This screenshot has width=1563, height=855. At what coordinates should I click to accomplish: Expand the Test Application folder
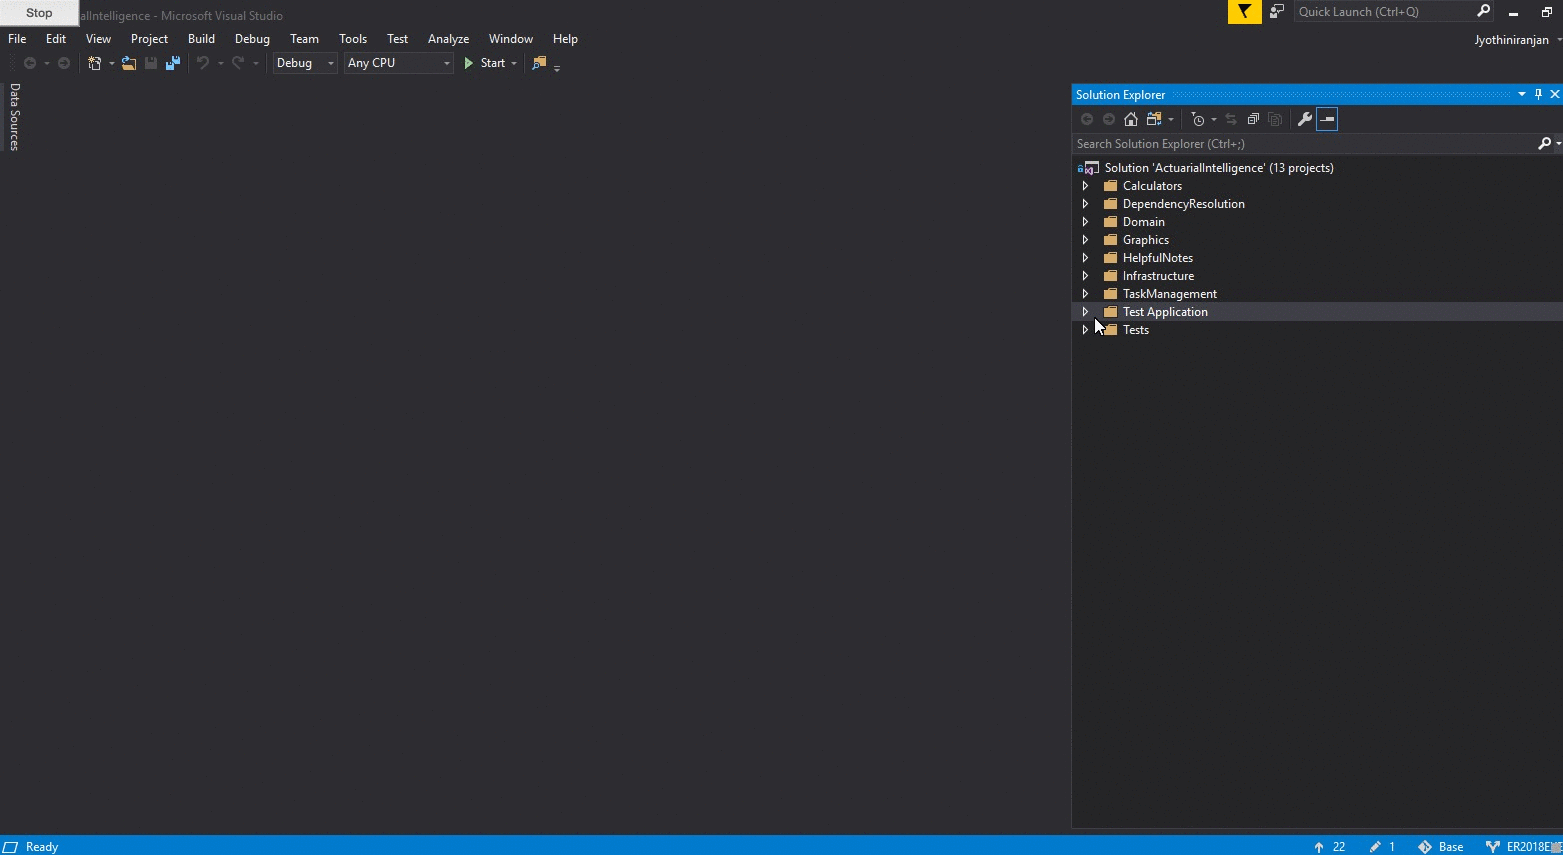click(1085, 312)
